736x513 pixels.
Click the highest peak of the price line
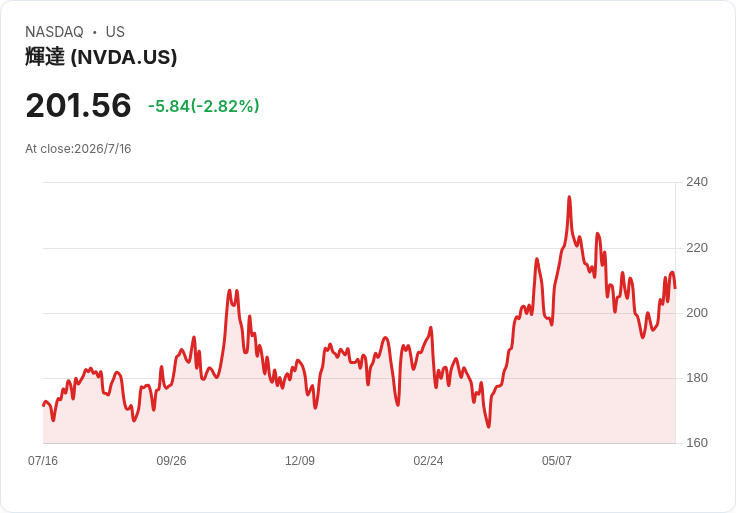pos(569,197)
